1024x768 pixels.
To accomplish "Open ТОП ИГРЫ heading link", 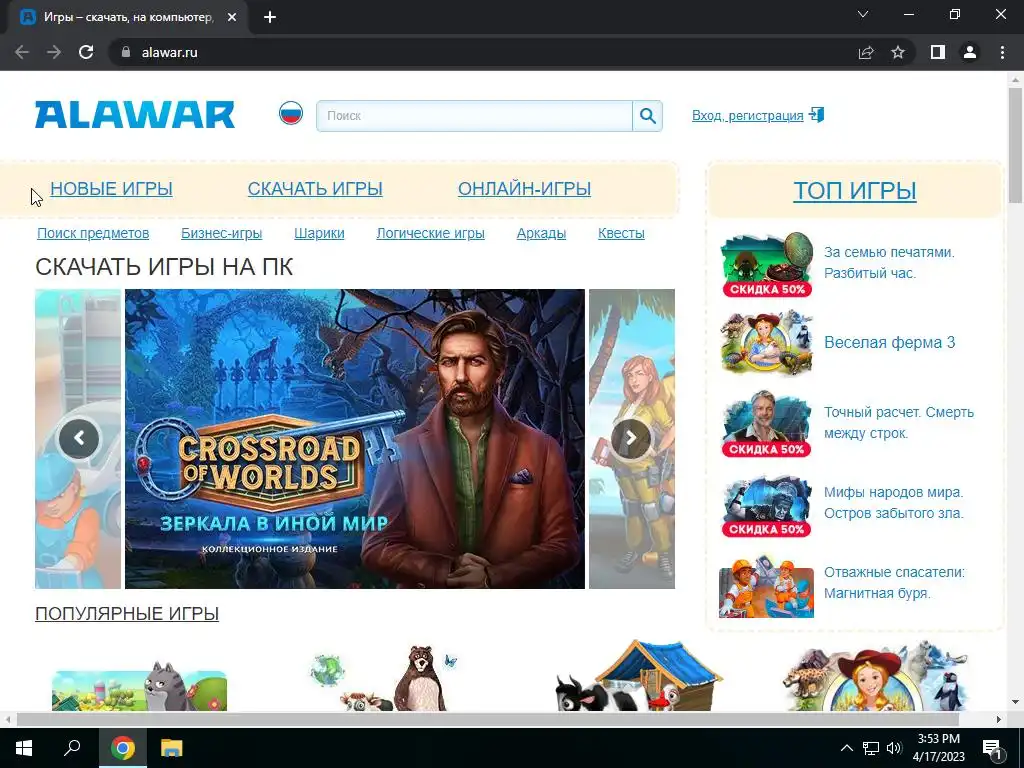I will click(x=855, y=191).
